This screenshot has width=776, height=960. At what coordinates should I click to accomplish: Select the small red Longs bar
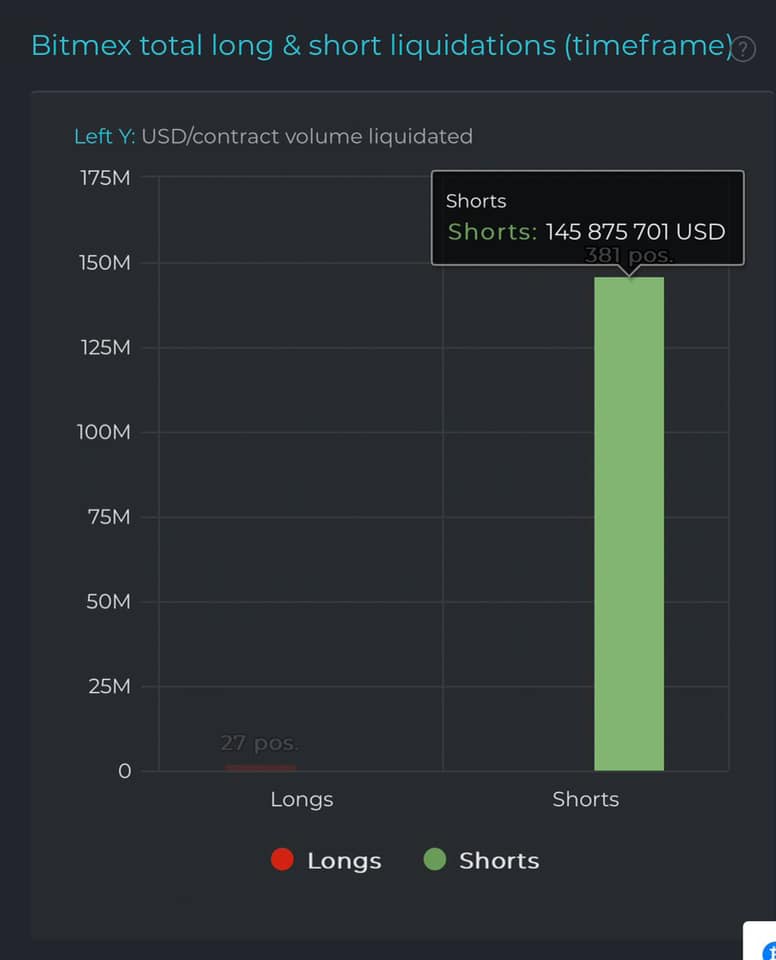coord(261,768)
